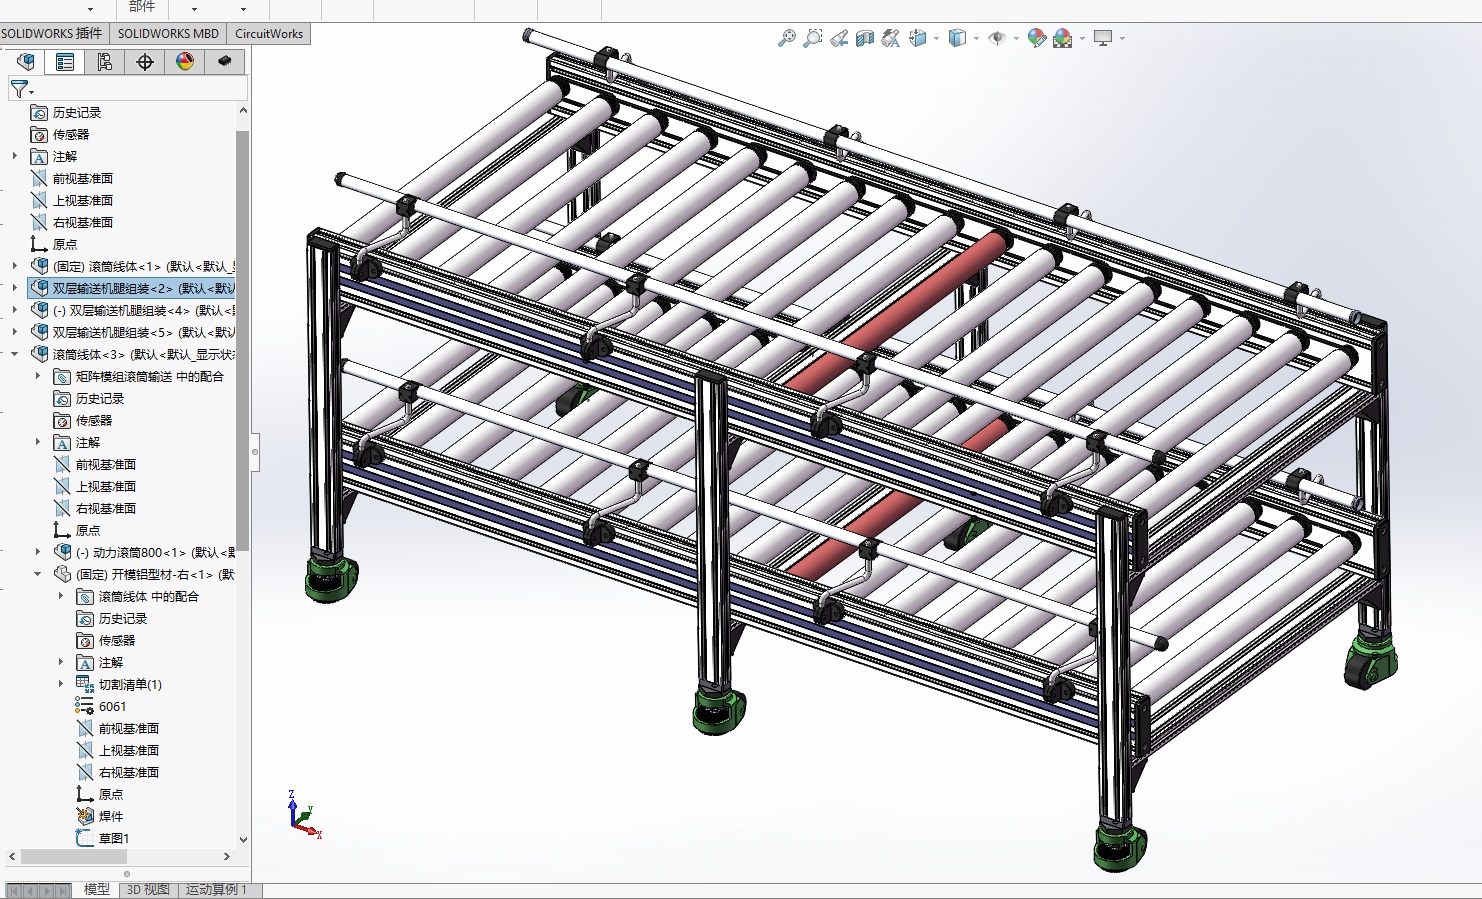This screenshot has width=1482, height=899.
Task: Open the dropdown arrow beside View Settings
Action: click(x=1122, y=39)
